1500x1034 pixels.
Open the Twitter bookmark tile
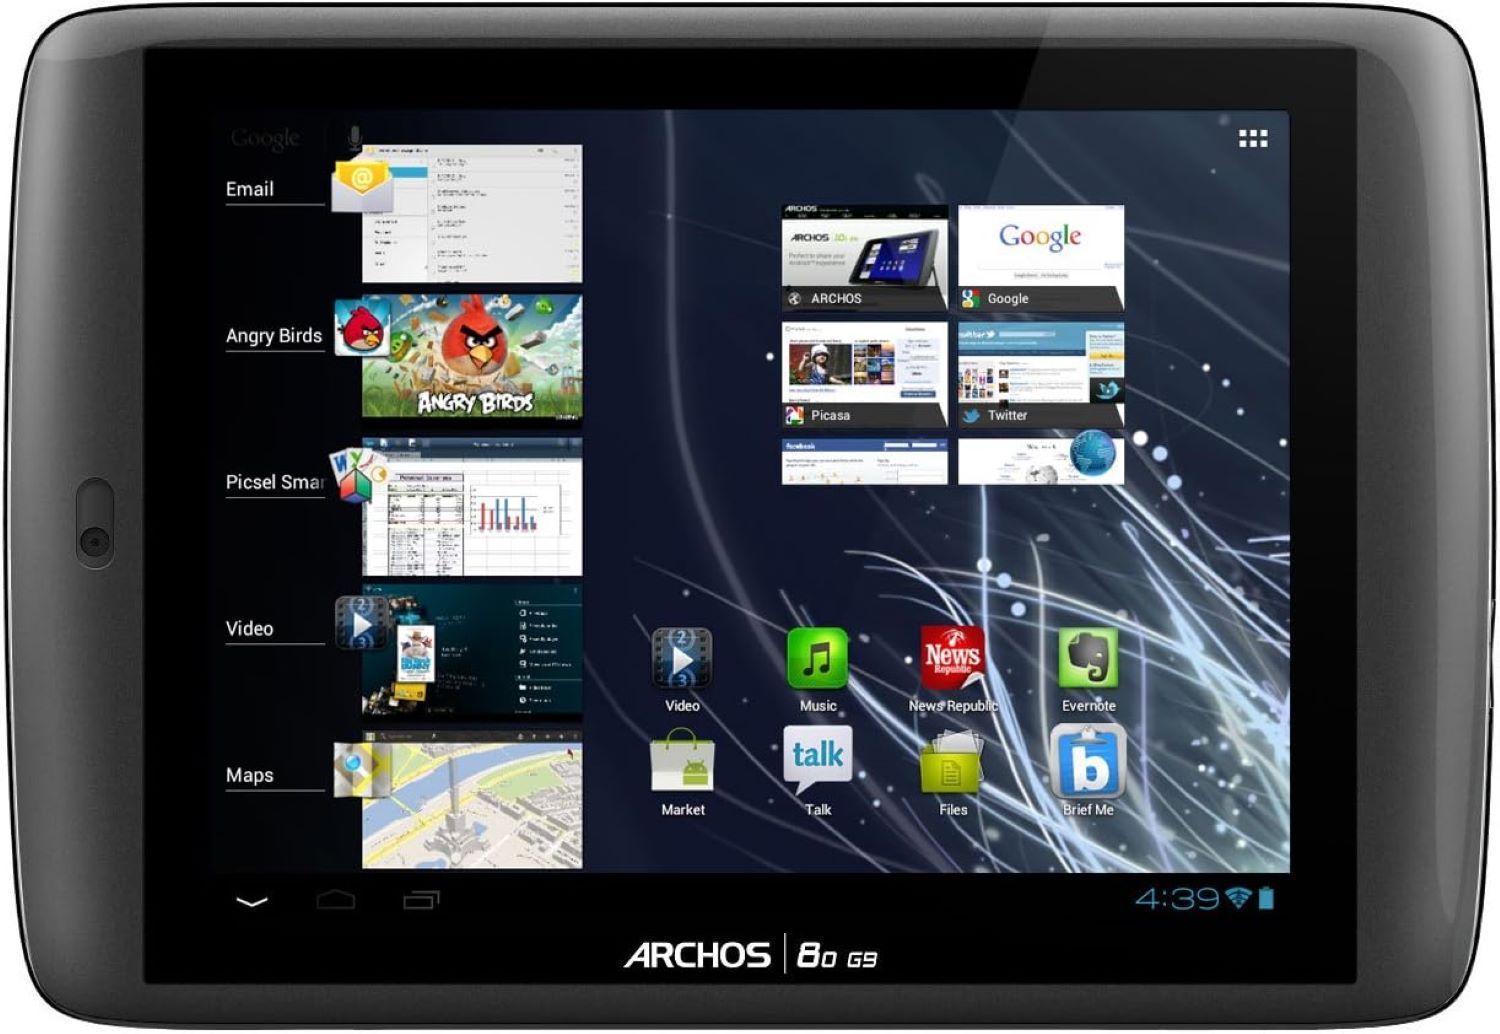coord(1040,374)
